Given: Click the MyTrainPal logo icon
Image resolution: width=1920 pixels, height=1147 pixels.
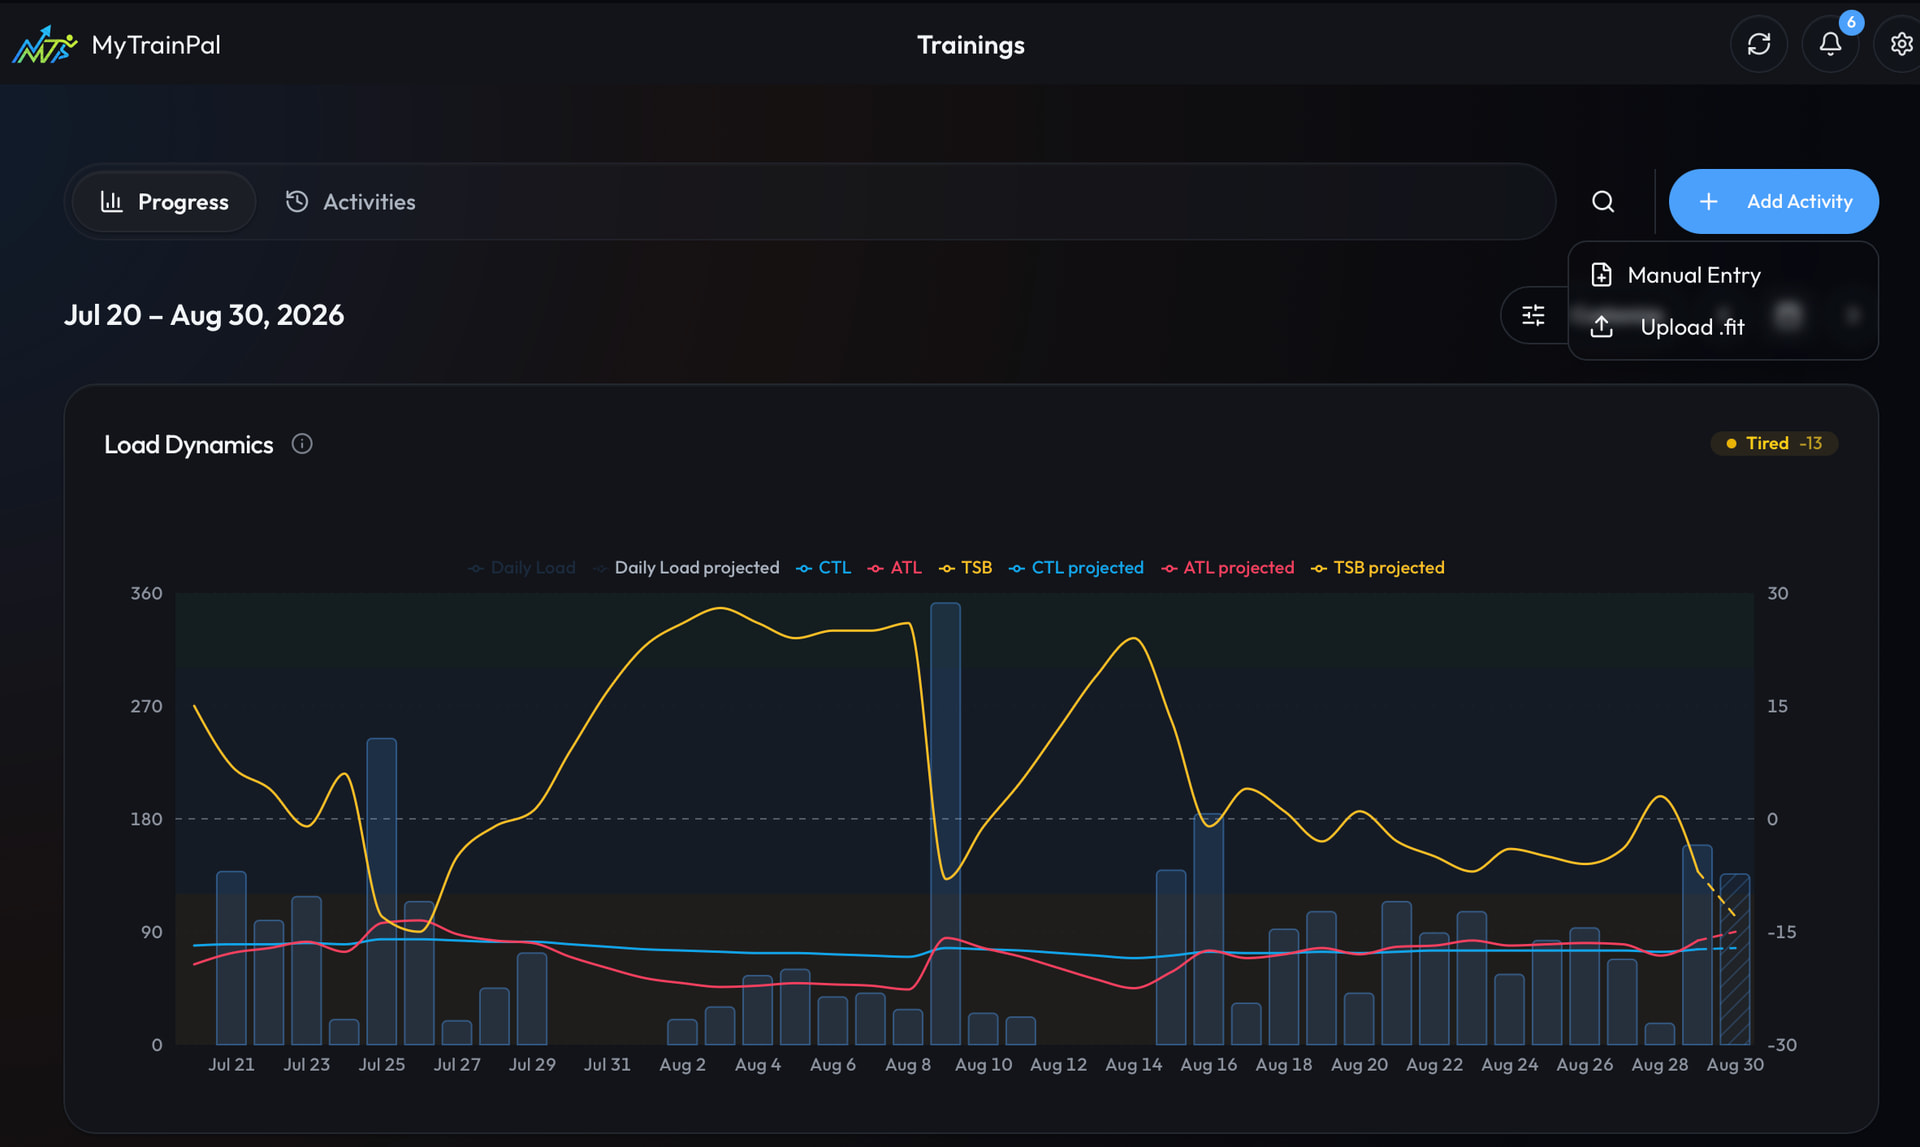Looking at the screenshot, I should coord(44,45).
